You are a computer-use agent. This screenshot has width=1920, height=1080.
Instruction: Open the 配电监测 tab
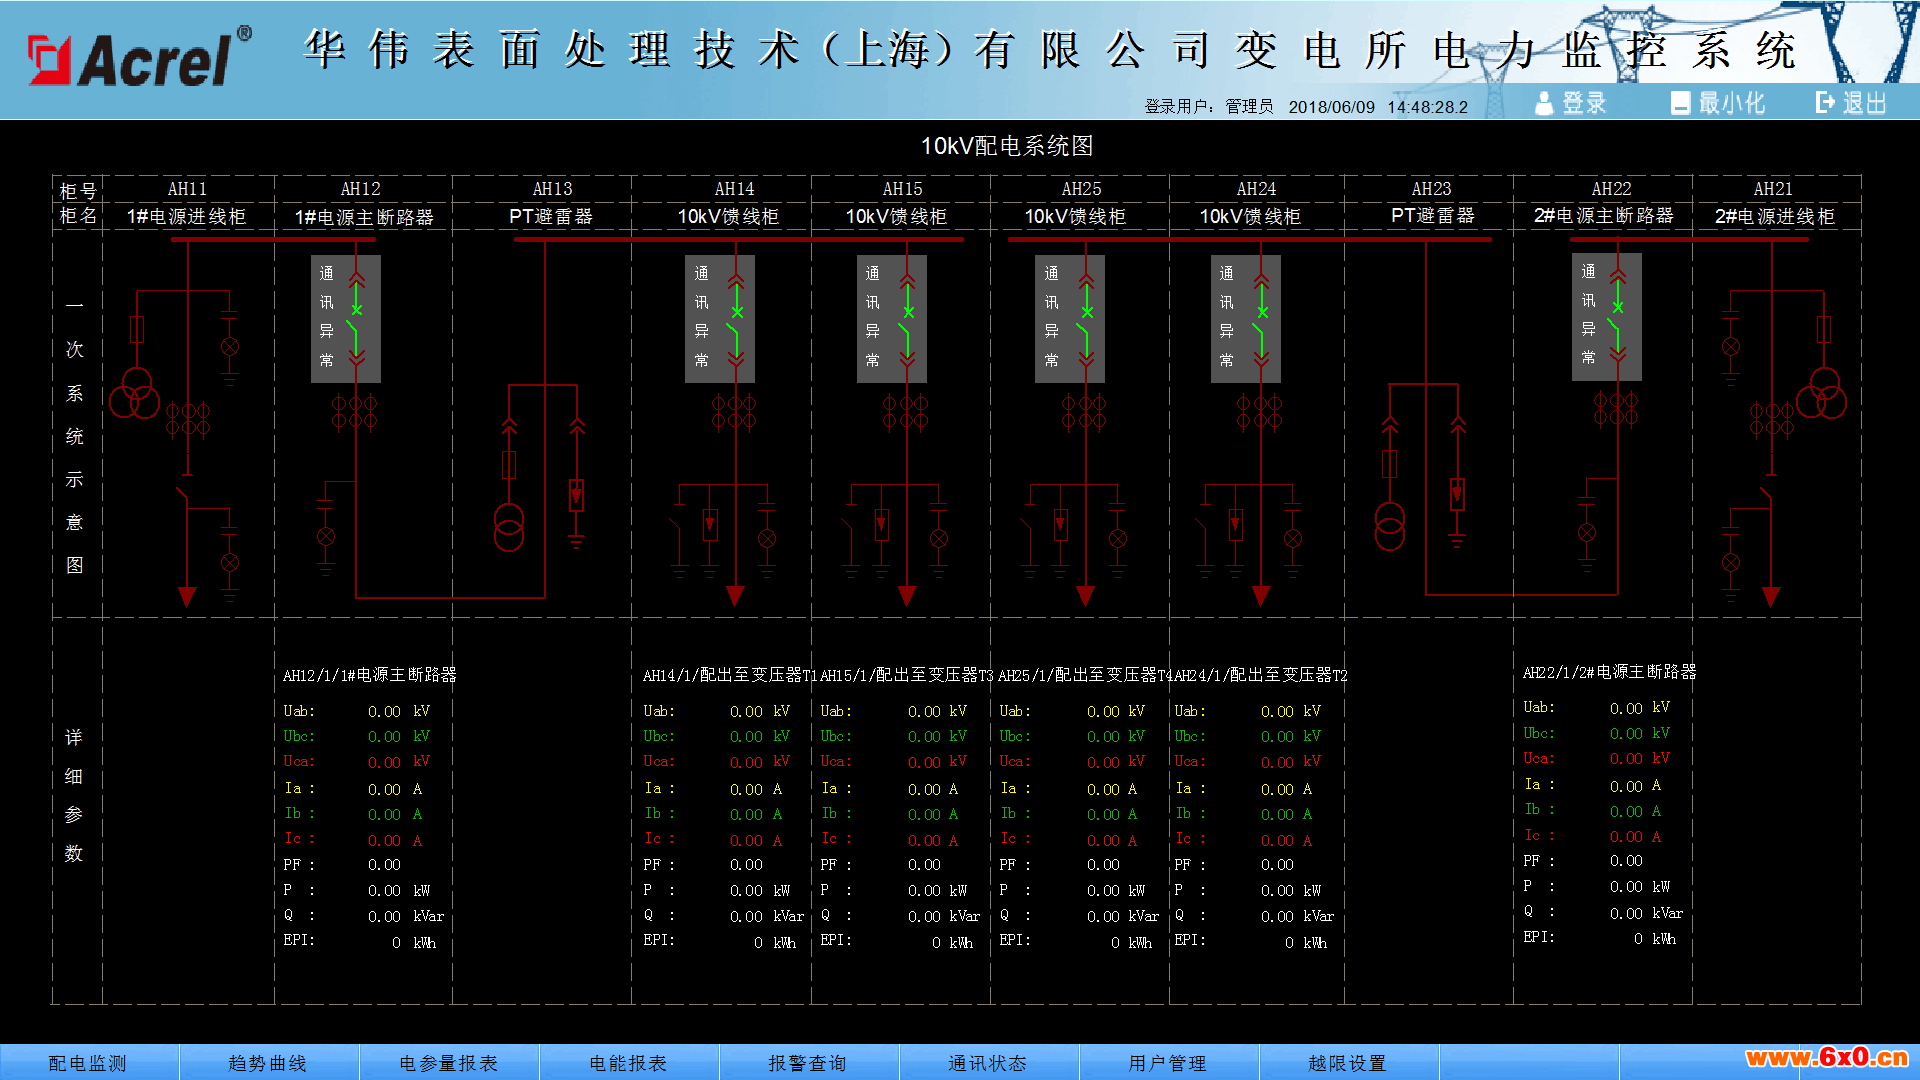(89, 1063)
